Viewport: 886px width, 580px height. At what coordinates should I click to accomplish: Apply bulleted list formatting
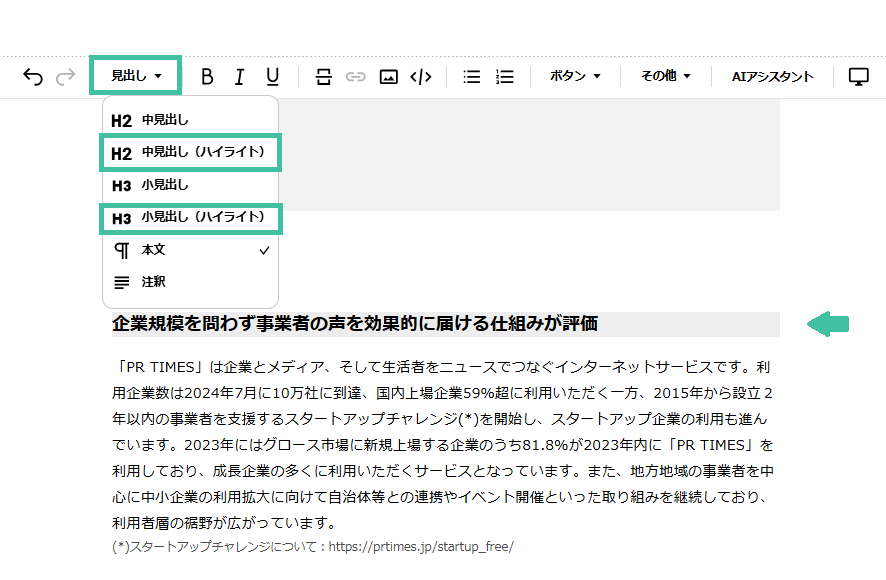point(472,77)
